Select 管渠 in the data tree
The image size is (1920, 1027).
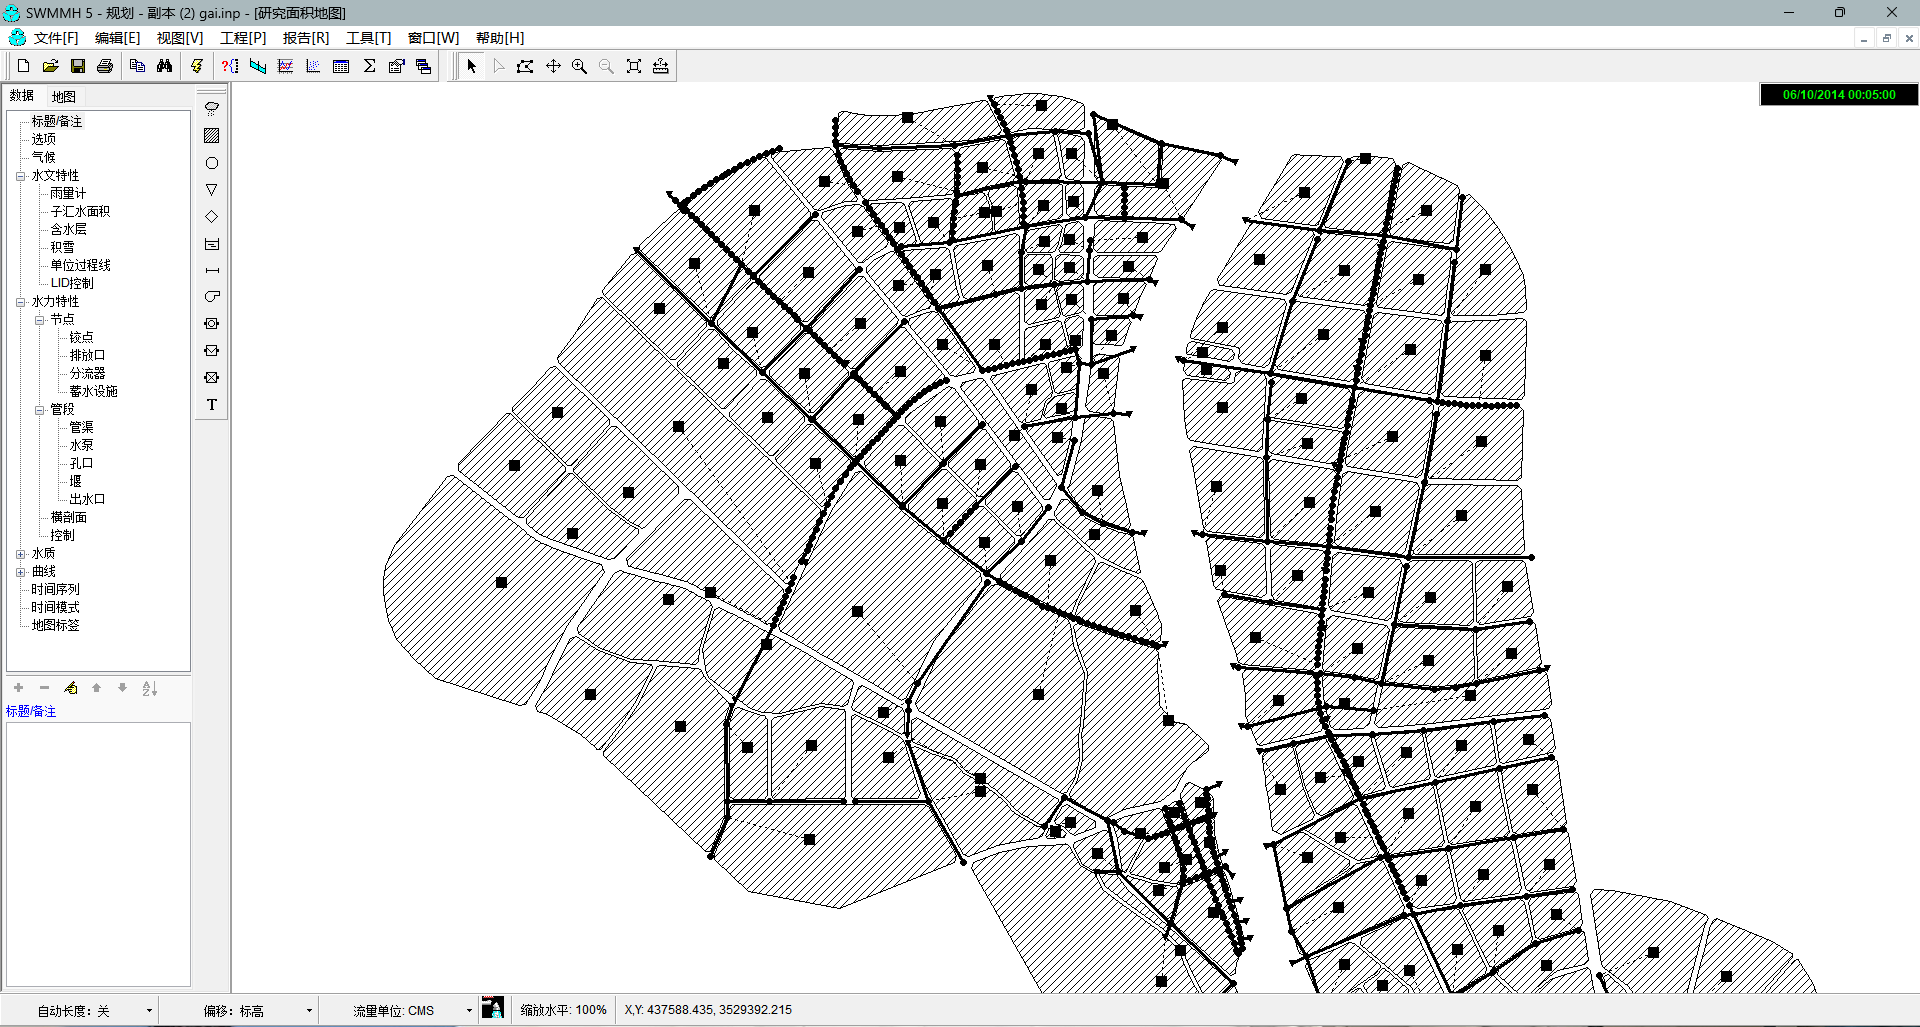81,428
